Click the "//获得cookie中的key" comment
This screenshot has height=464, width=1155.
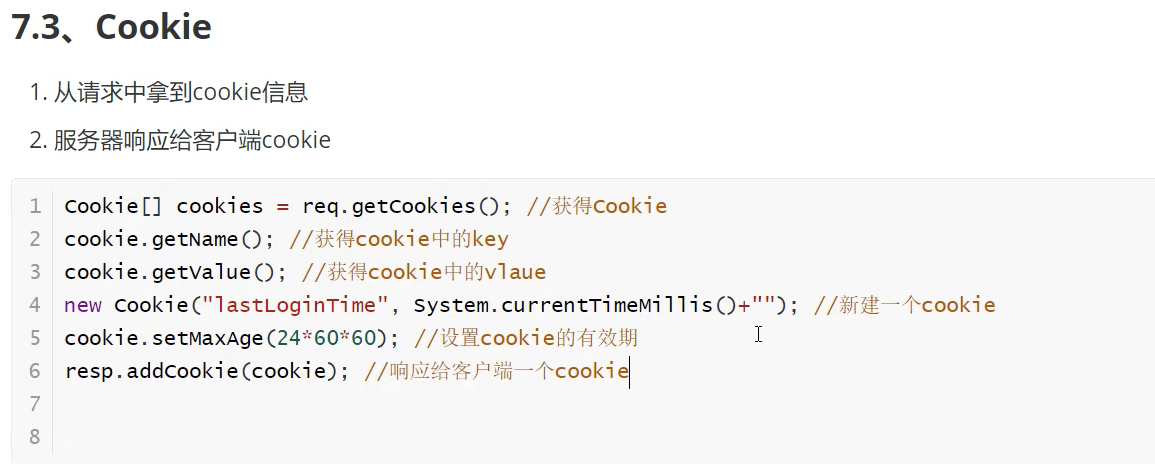(398, 240)
